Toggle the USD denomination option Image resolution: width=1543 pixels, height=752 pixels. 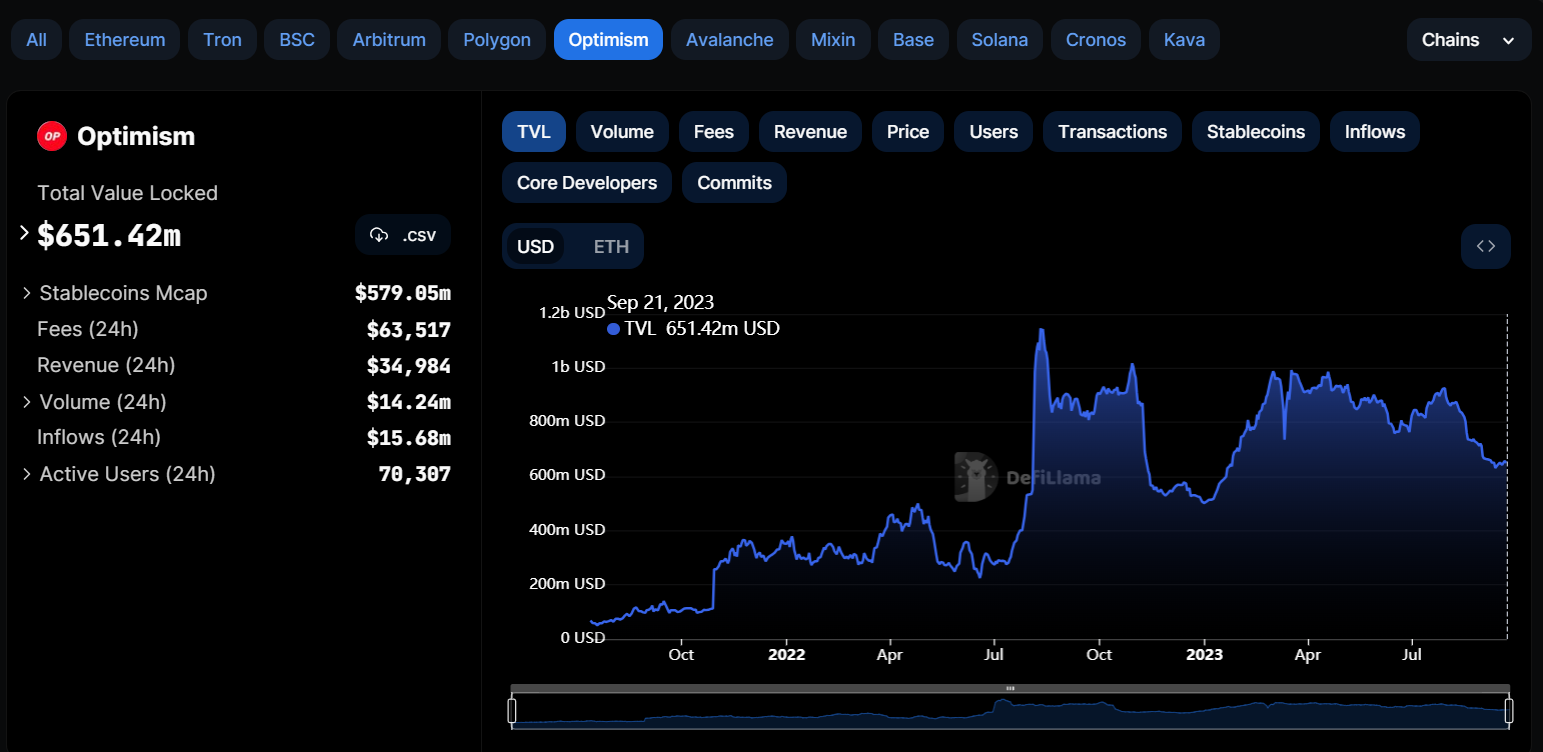click(535, 246)
